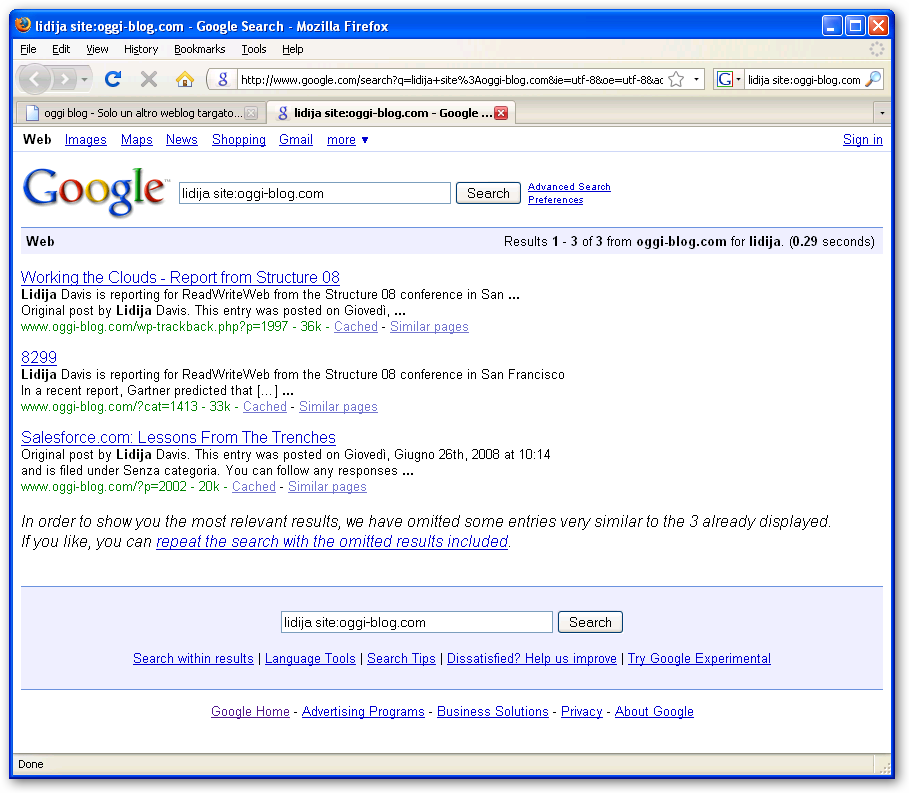Focus the bottom search input field
909x793 pixels.
[x=416, y=622]
